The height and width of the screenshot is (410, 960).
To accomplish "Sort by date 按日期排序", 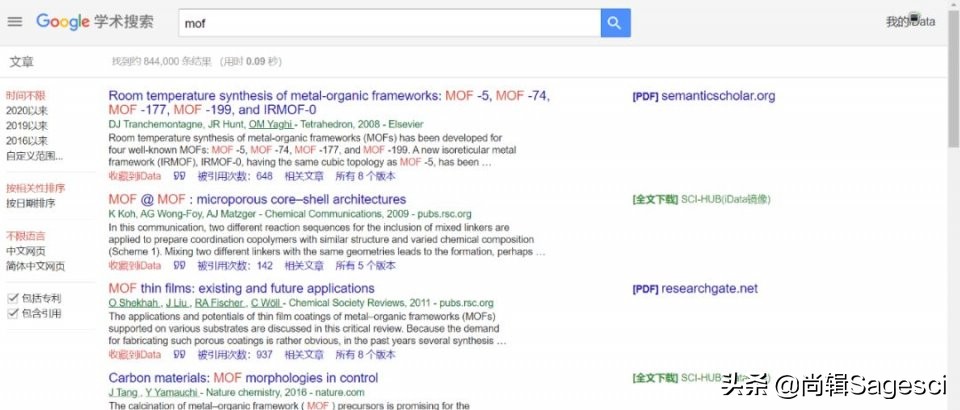I will [x=31, y=203].
